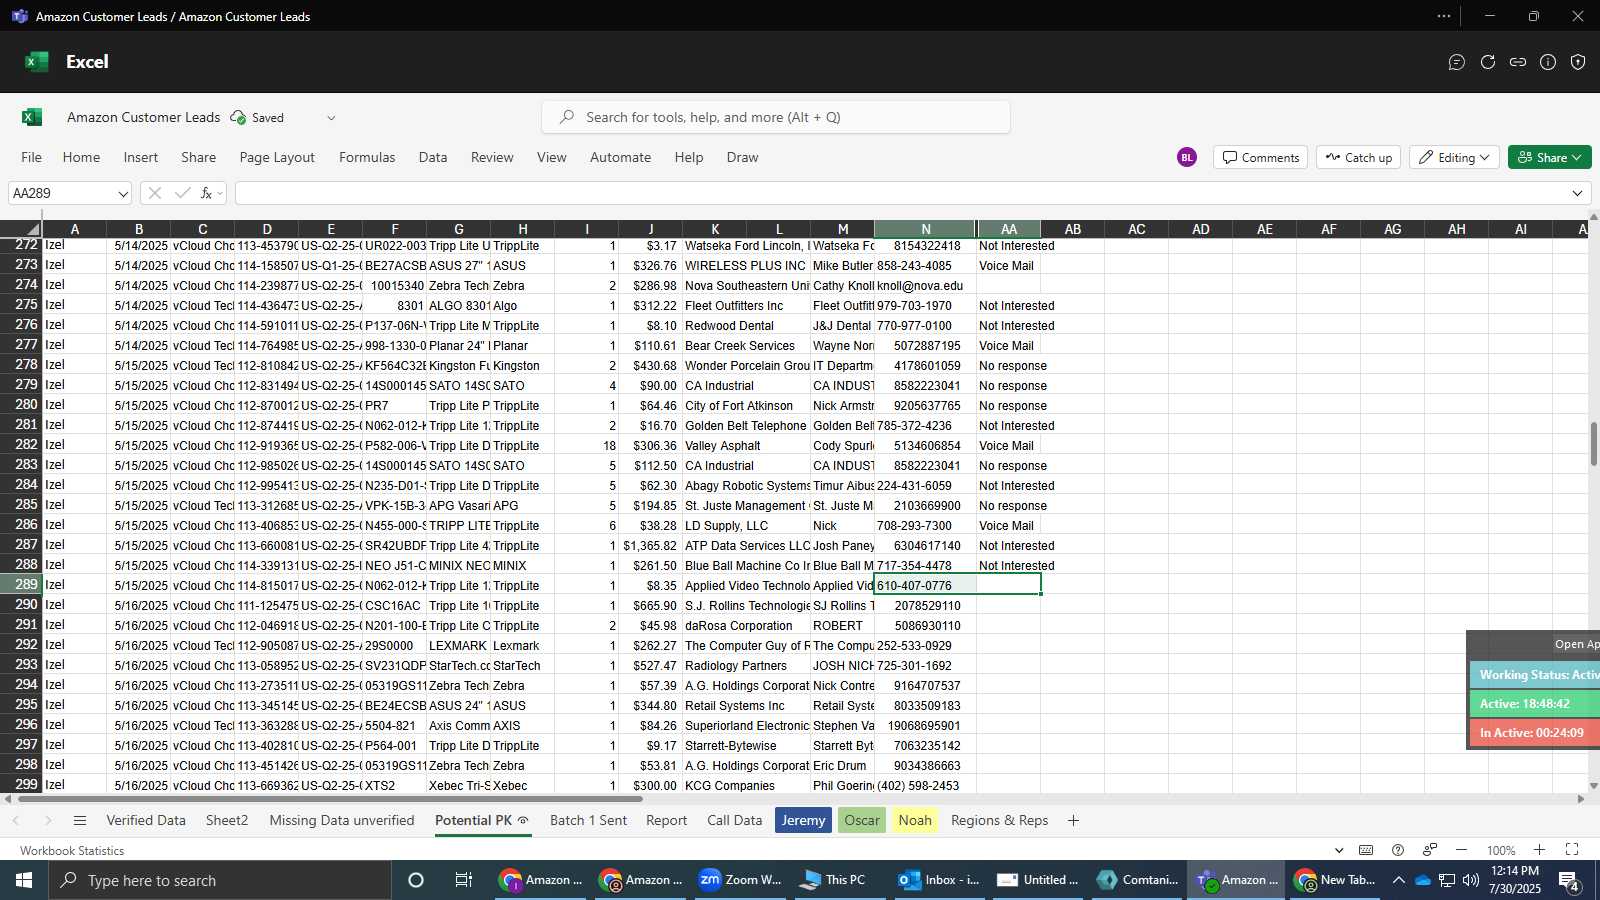
Task: Click the Cortana circle icon in taskbar
Action: [x=416, y=880]
